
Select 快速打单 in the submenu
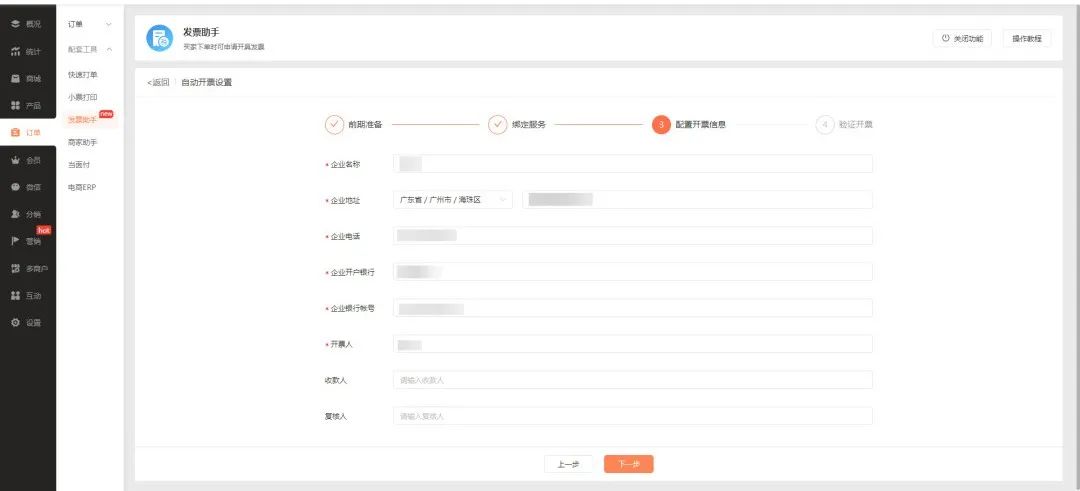tap(83, 75)
